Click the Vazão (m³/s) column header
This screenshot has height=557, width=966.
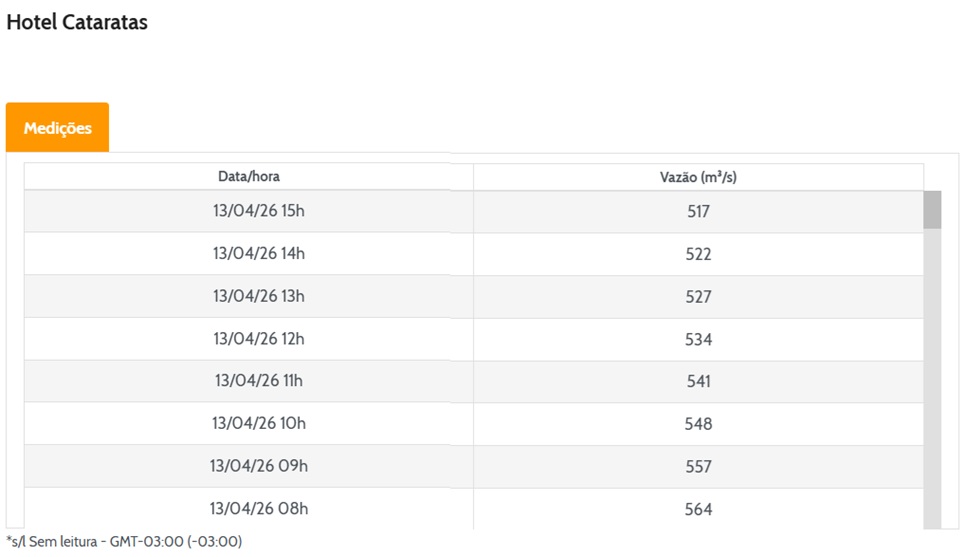(x=698, y=177)
